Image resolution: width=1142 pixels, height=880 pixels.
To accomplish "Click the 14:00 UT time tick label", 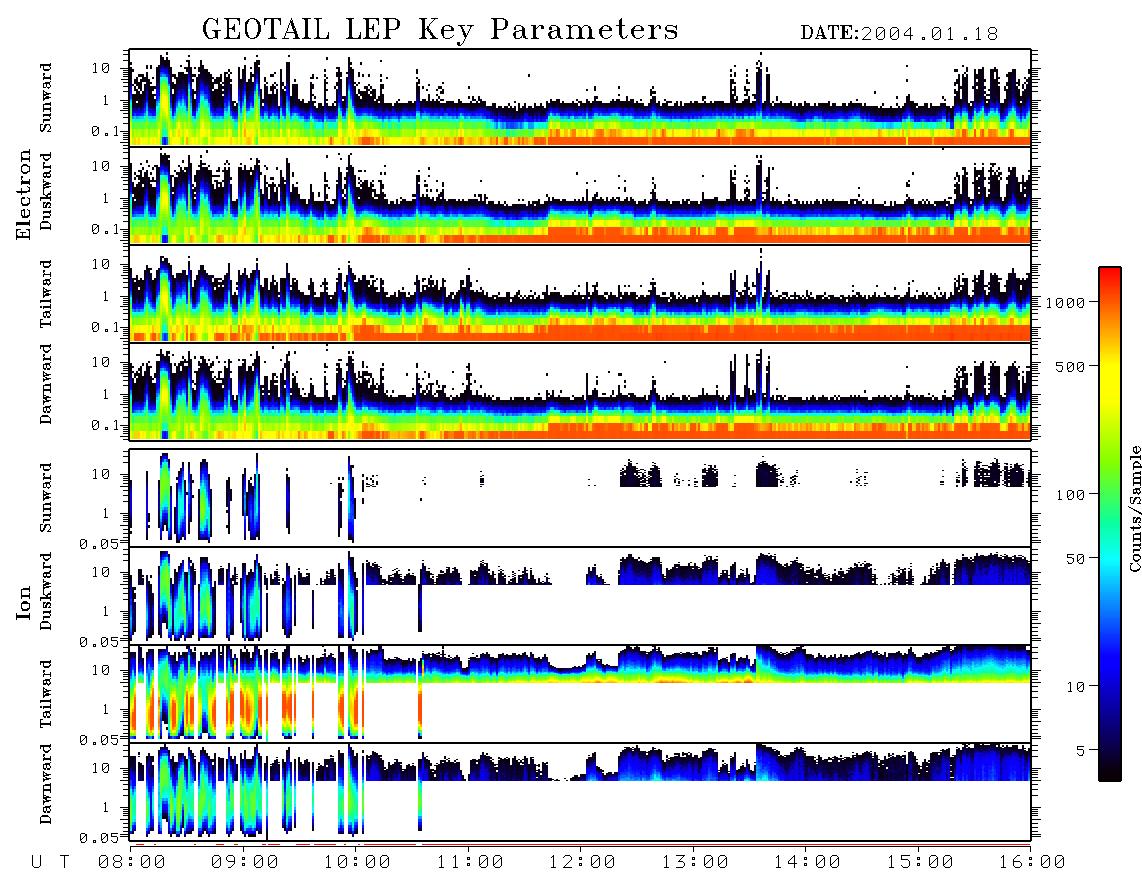I will (x=807, y=862).
